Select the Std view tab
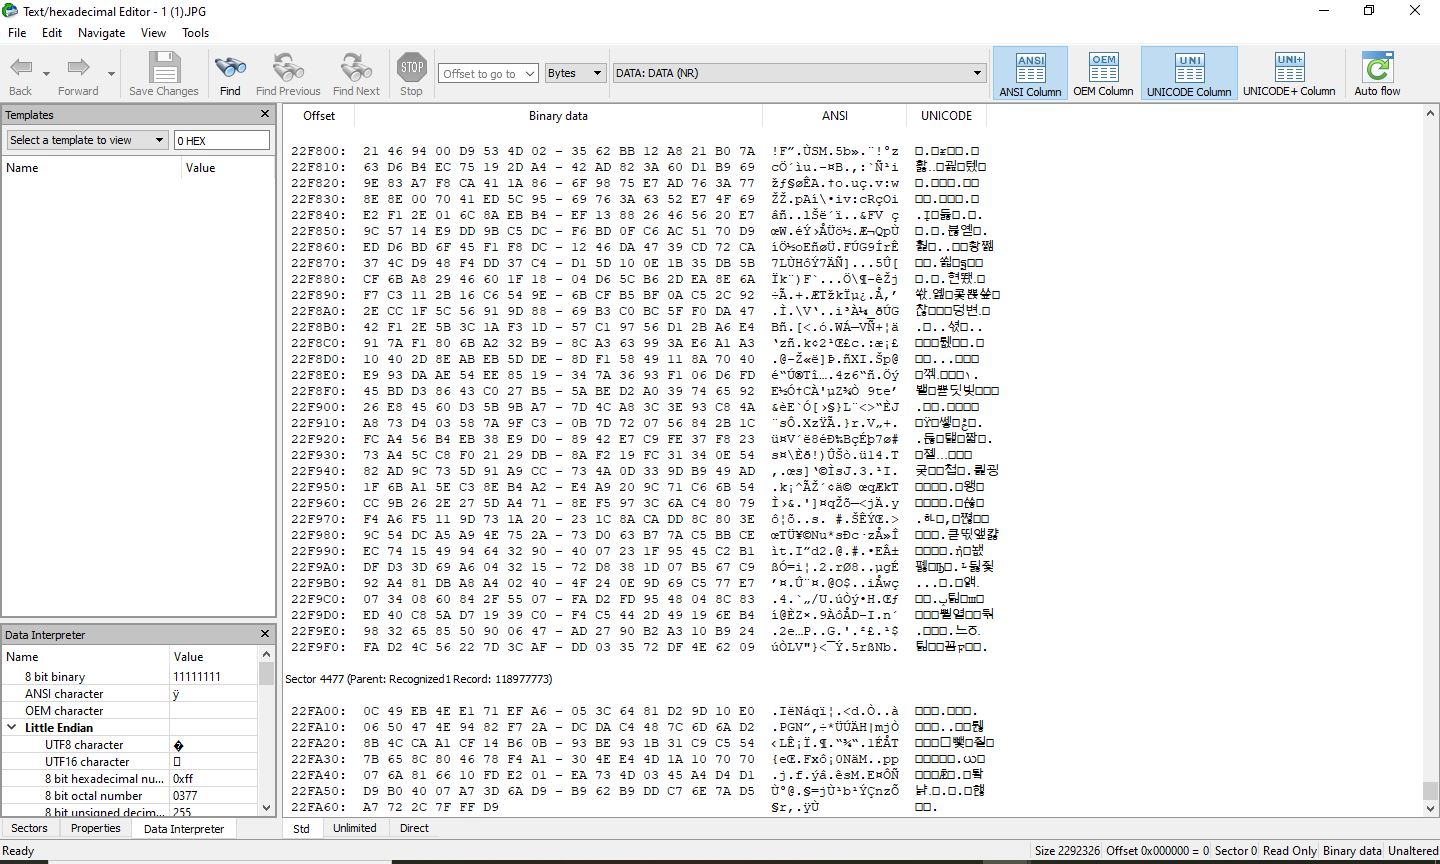Viewport: 1440px width, 864px height. click(x=302, y=828)
